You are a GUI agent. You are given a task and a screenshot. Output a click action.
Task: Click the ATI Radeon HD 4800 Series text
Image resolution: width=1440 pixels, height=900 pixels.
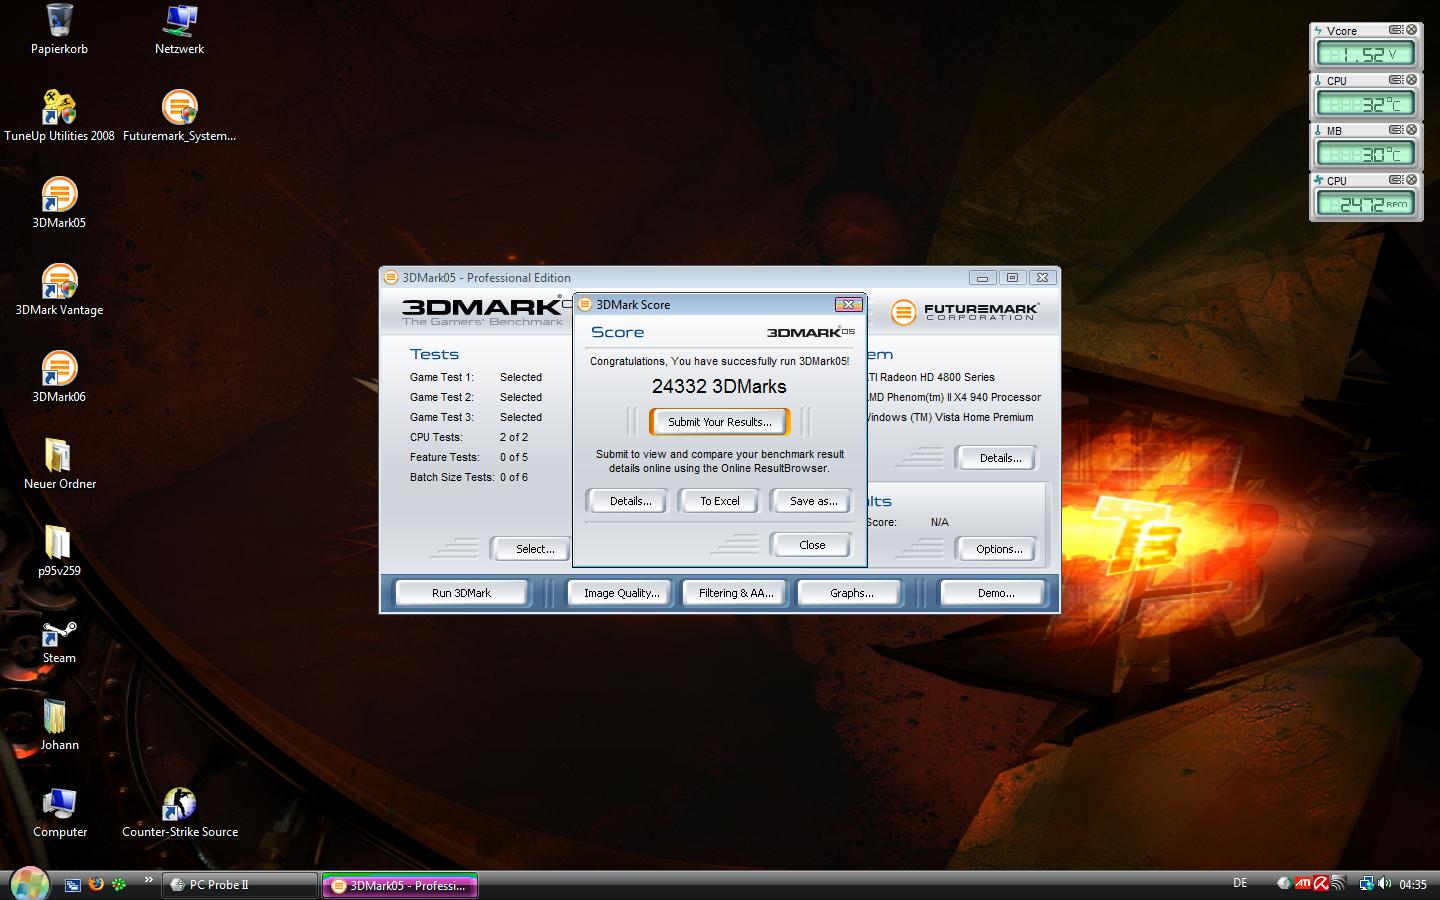(931, 377)
